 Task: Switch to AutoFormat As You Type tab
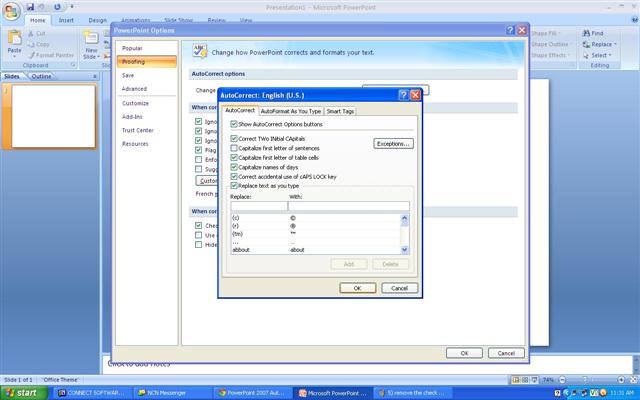click(x=291, y=111)
